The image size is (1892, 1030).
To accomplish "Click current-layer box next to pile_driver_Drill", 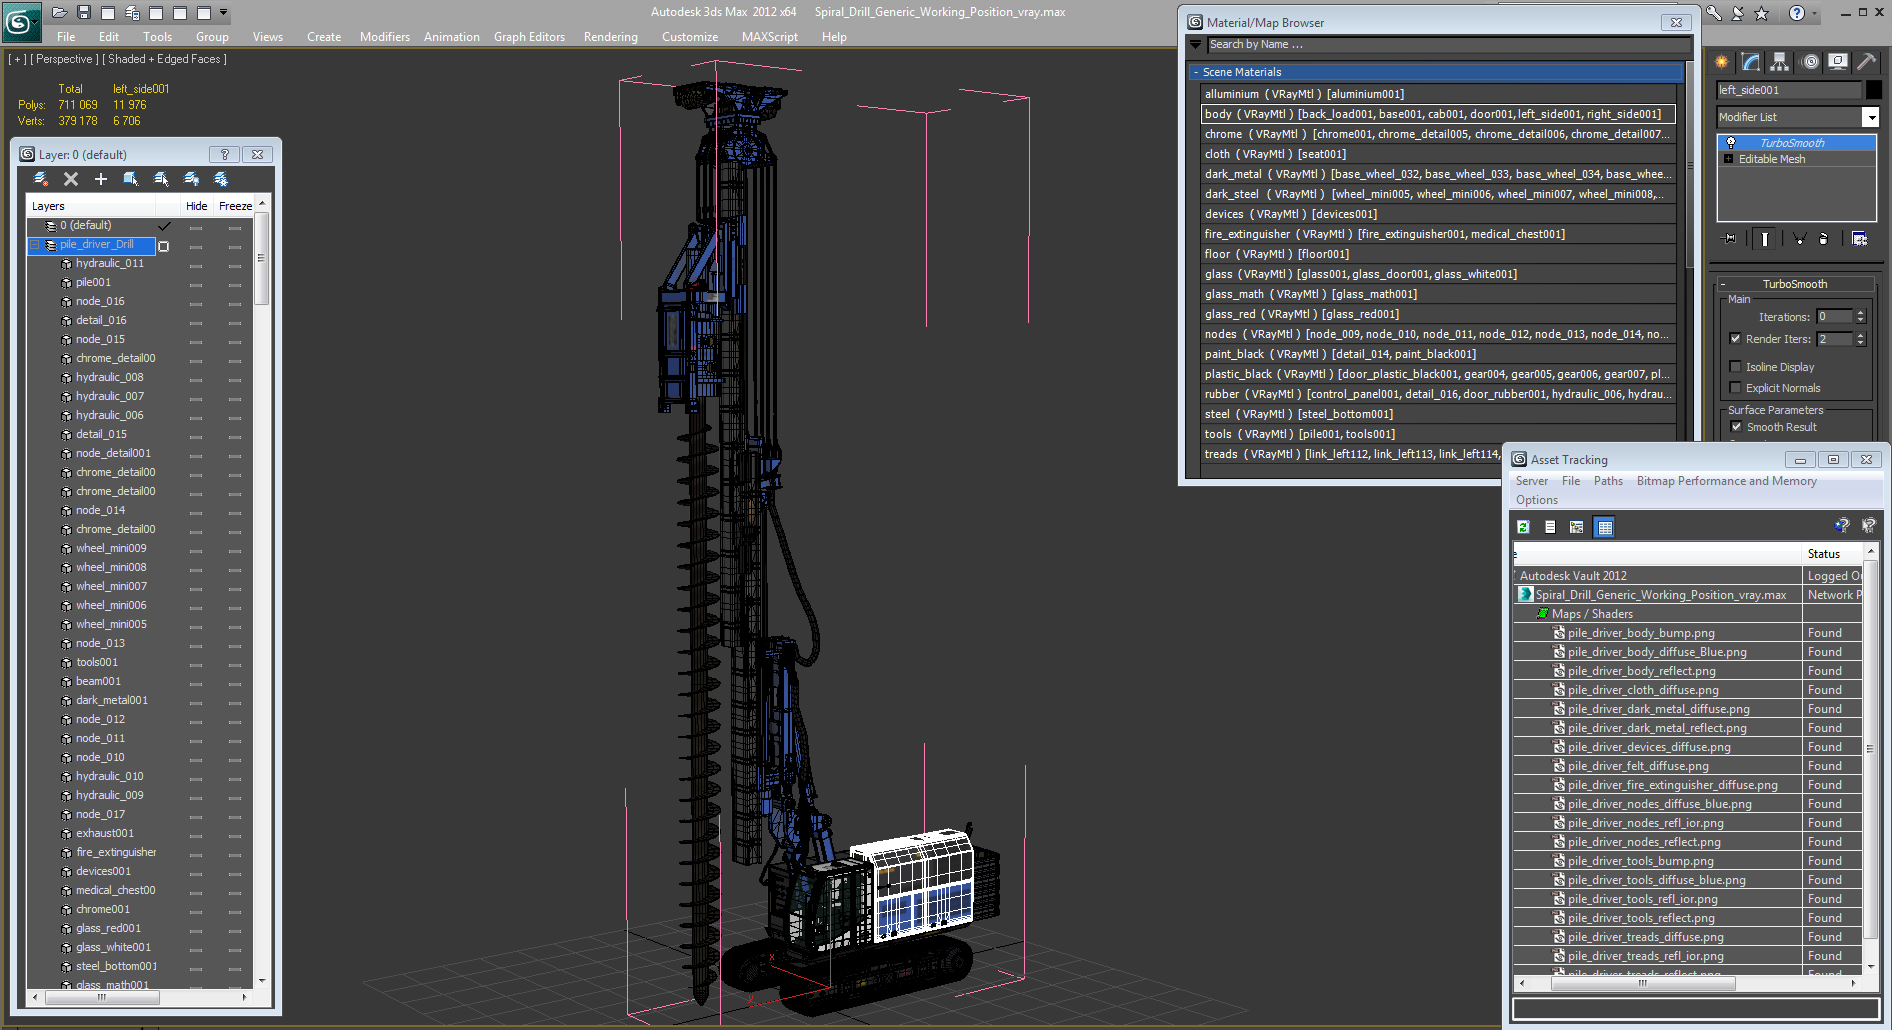I will (164, 246).
